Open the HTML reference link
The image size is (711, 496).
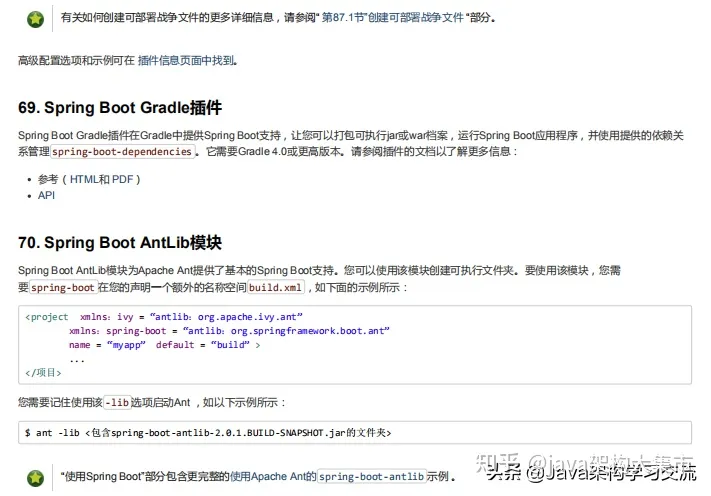coord(84,180)
